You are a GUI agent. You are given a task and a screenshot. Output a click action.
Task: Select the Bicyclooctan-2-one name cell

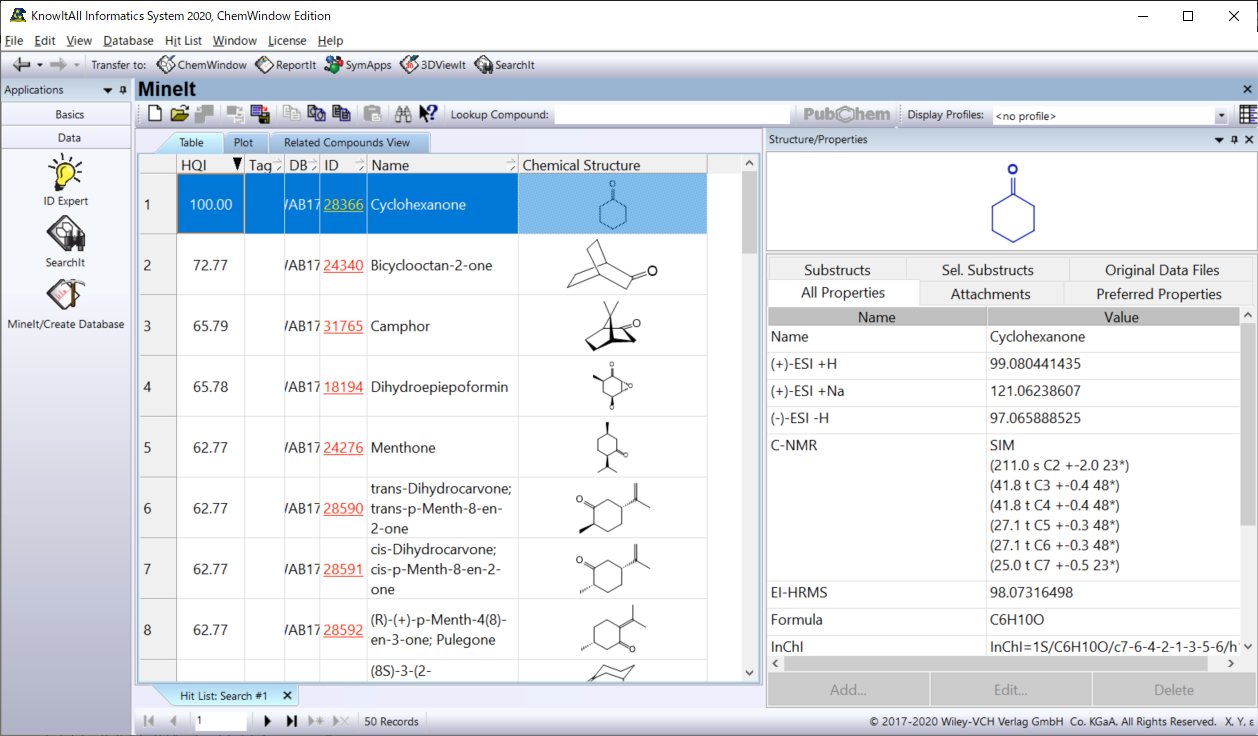443,265
